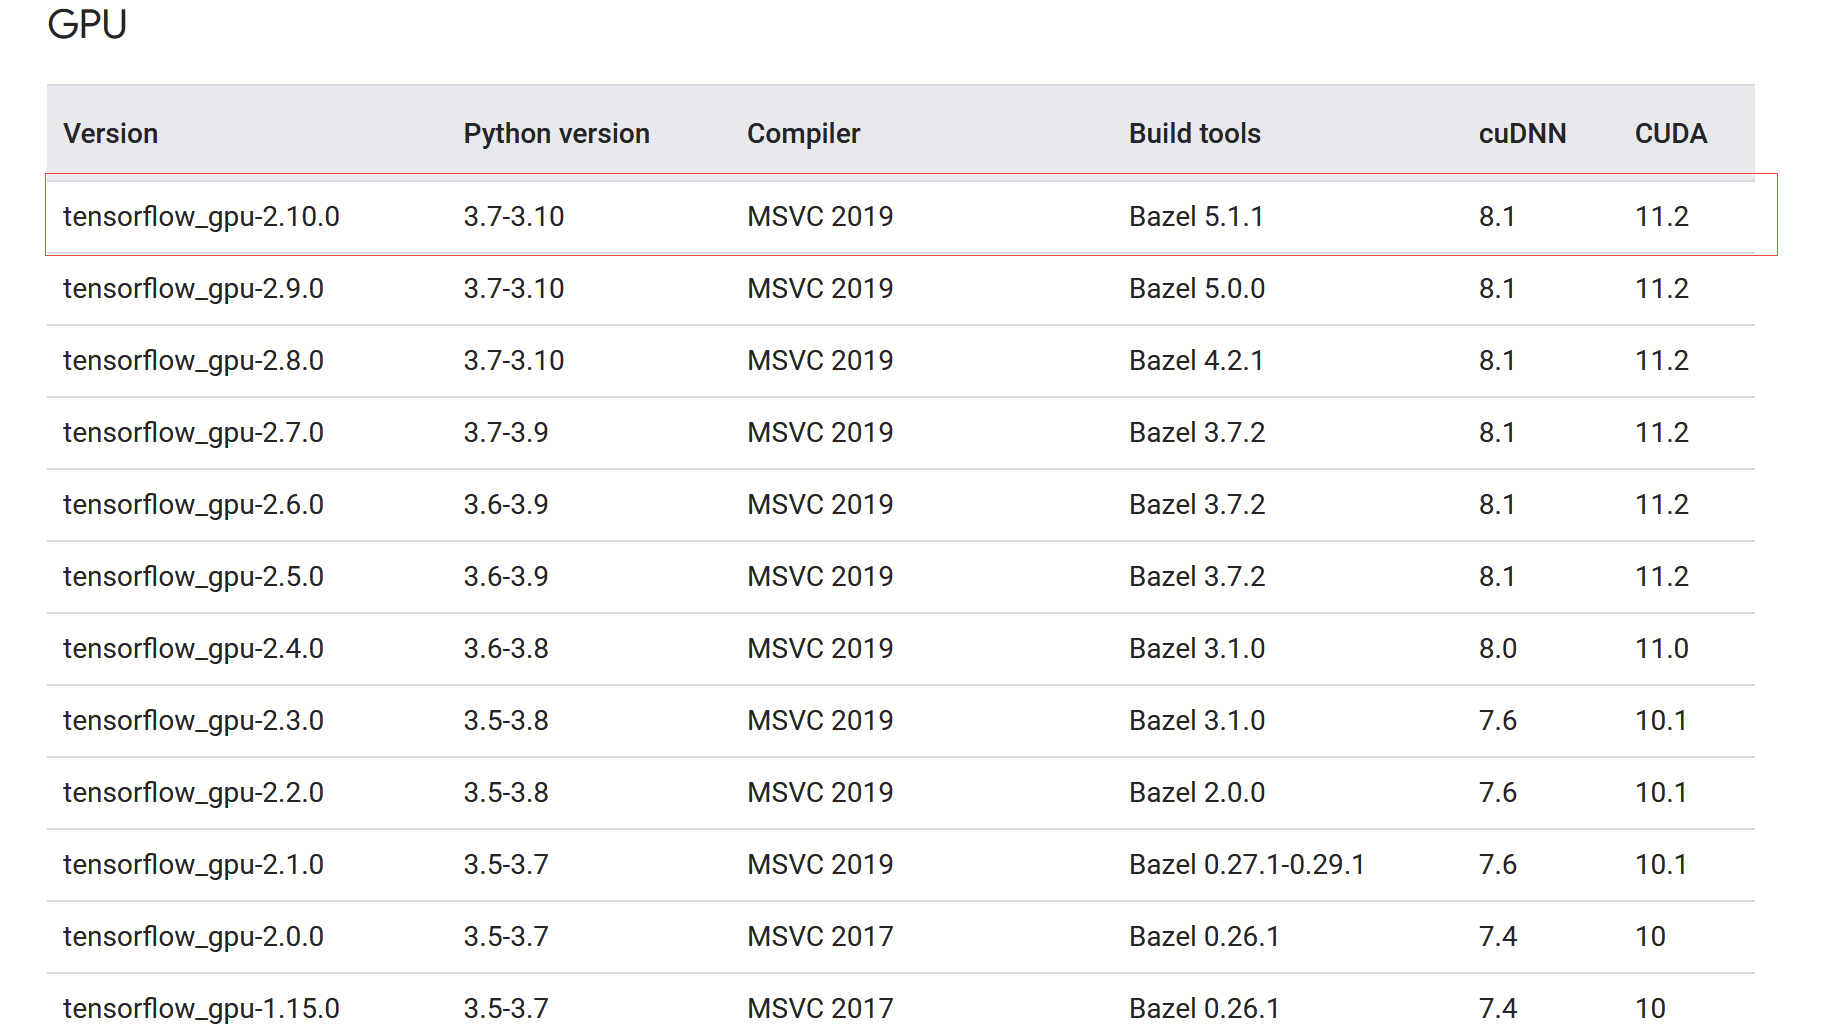Image resolution: width=1822 pixels, height=1027 pixels.
Task: Click Bazel 3.1.0 in the 2.3.0 row
Action: 1197,720
